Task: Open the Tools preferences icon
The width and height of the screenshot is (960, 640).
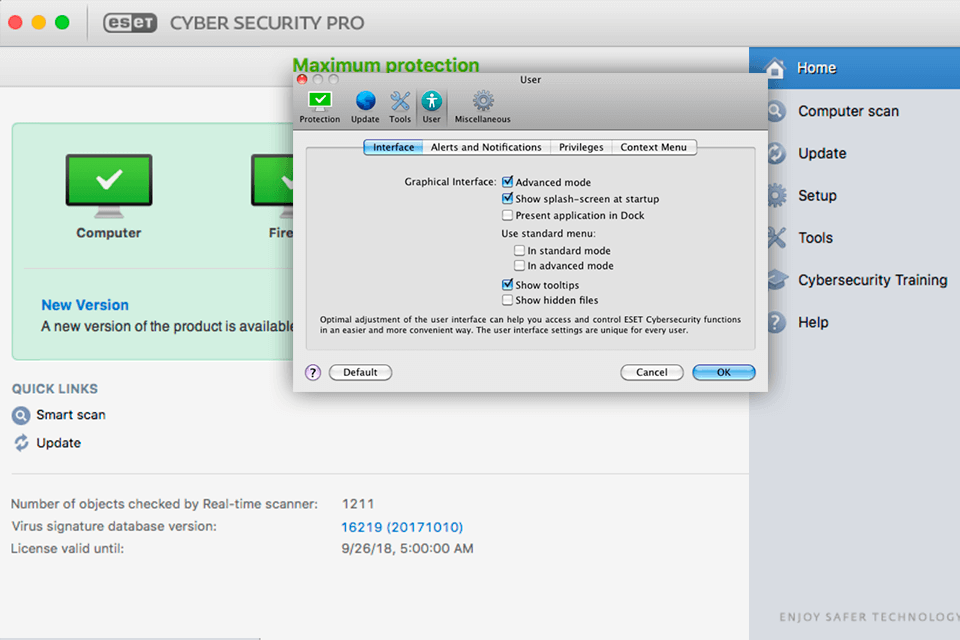Action: (x=400, y=102)
